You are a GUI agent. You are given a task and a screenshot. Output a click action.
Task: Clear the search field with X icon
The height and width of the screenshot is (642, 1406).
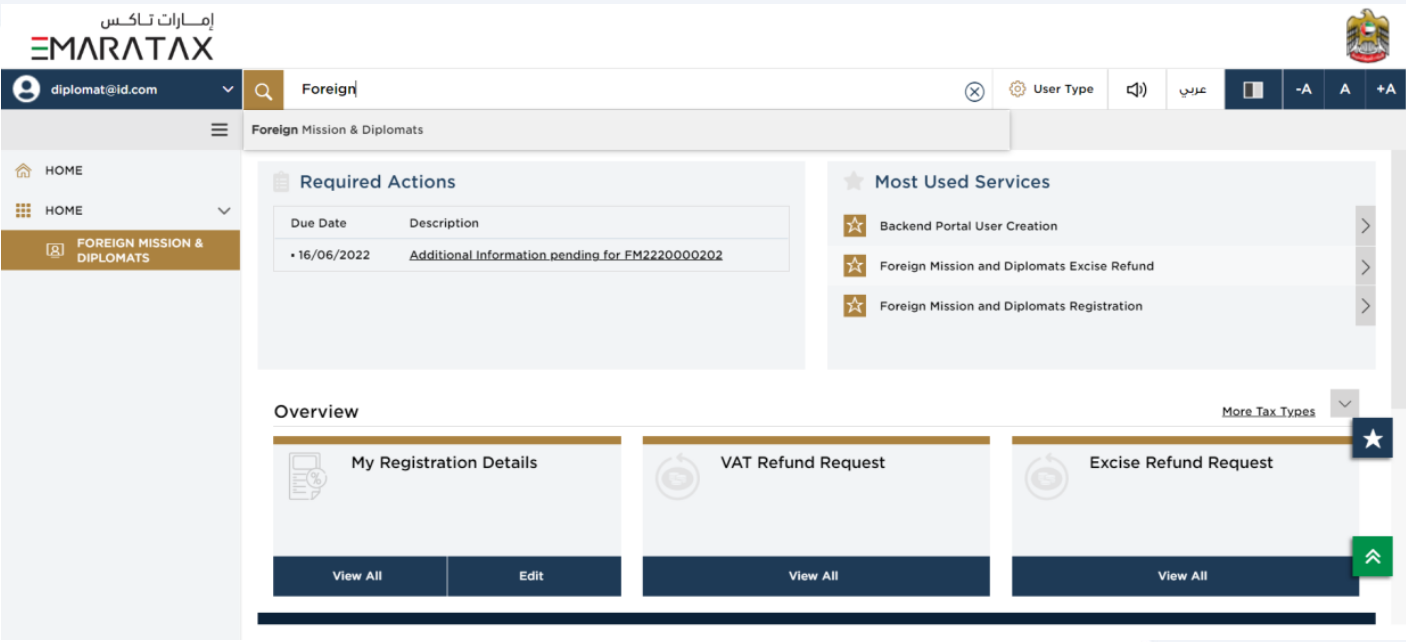click(974, 92)
